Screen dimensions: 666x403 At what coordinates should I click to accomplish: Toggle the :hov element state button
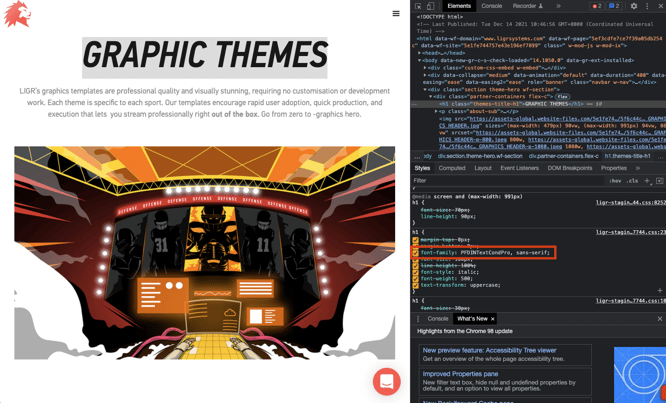click(615, 181)
